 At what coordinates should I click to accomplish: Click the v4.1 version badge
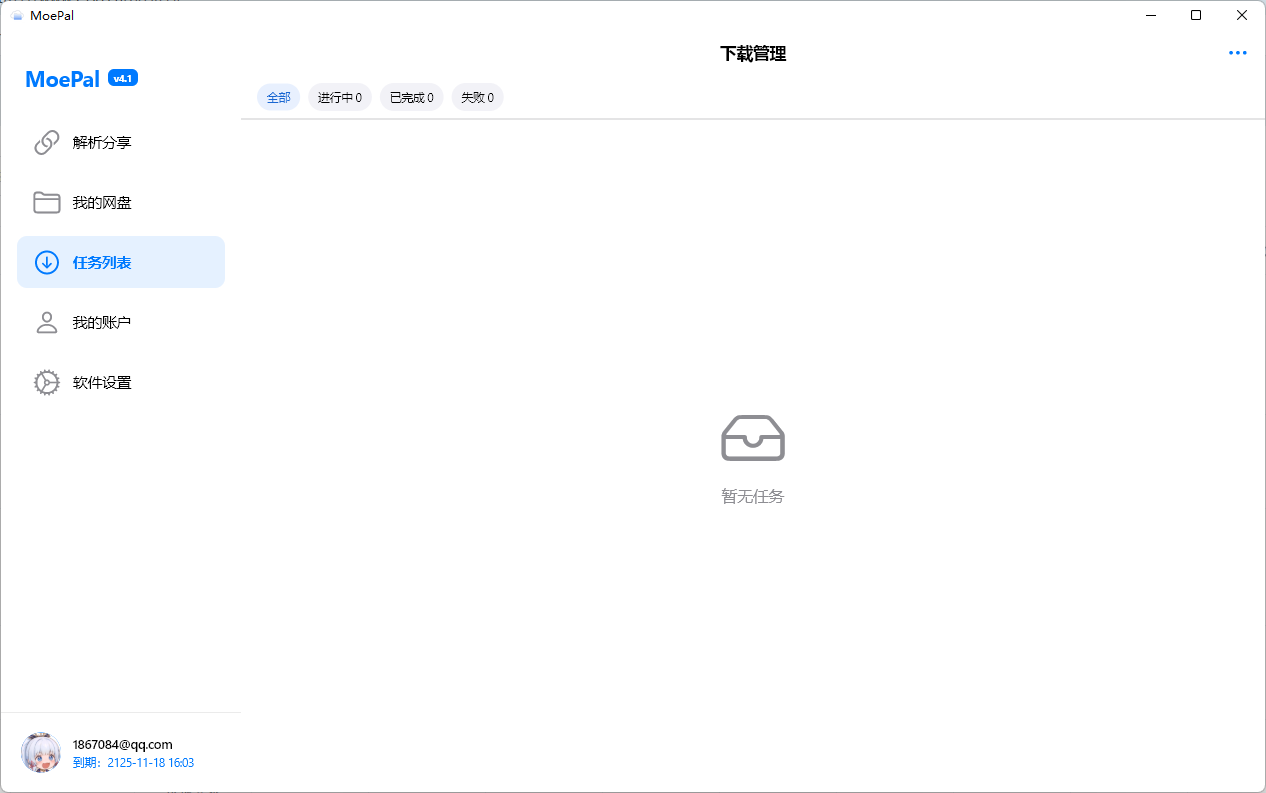point(123,78)
